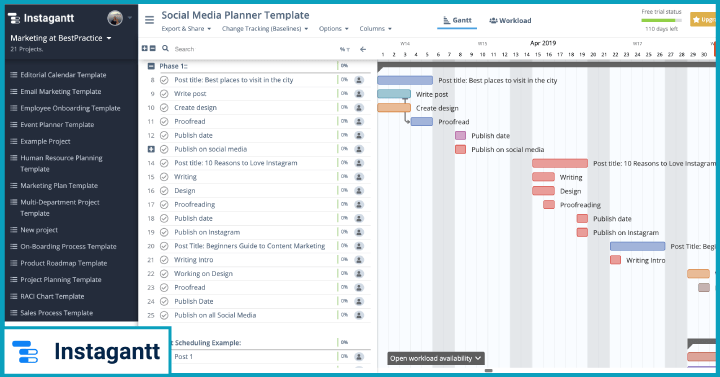Screen dimensions: 720x377
Task: Click the back arrow next to search
Action: (x=363, y=49)
